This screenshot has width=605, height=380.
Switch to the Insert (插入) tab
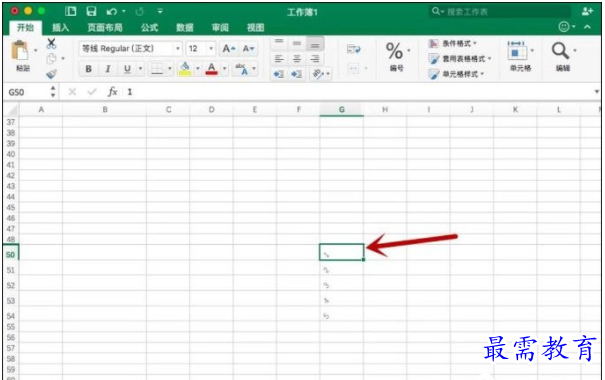[61, 27]
